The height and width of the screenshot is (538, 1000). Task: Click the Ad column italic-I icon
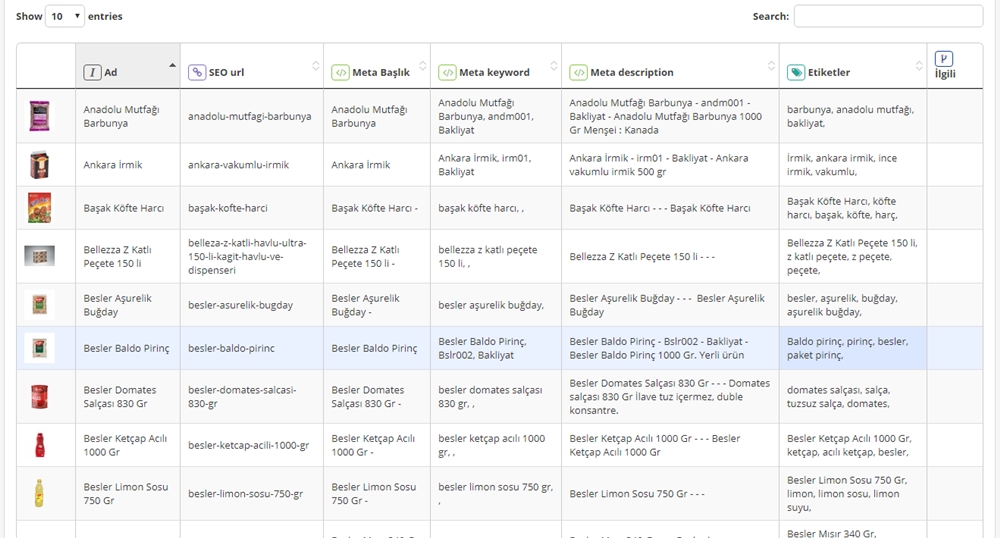click(92, 72)
